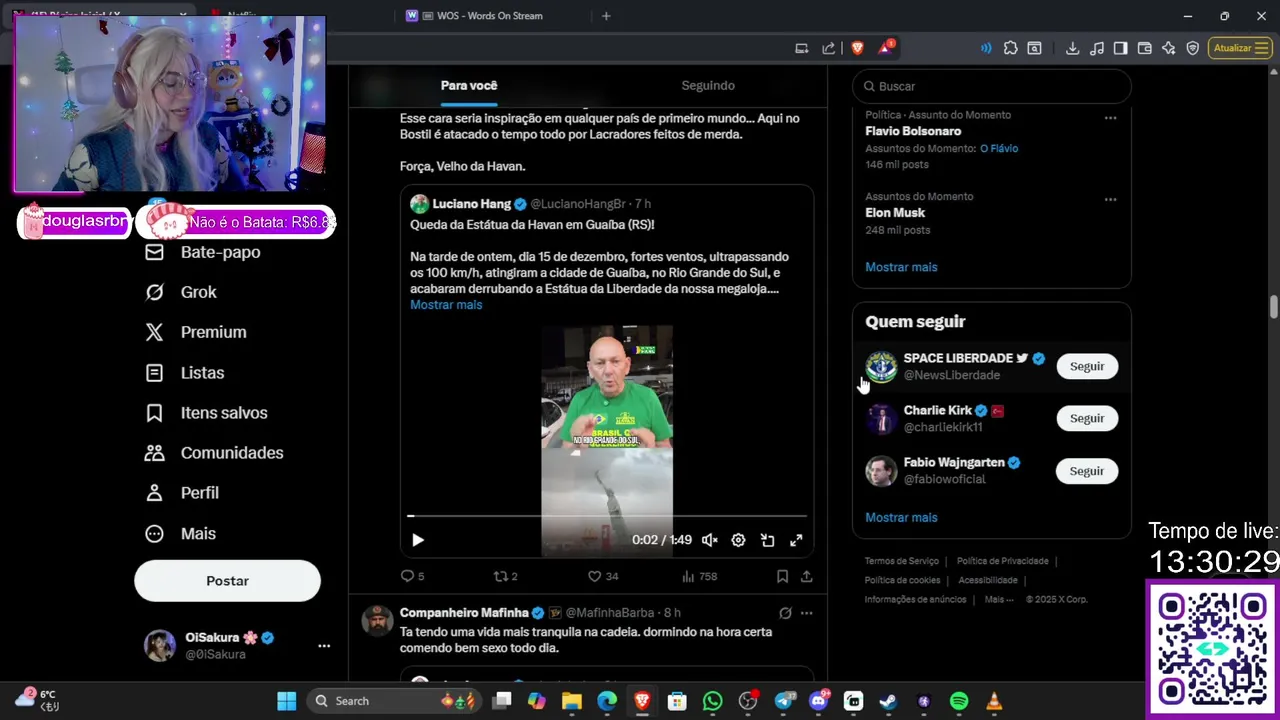The width and height of the screenshot is (1280, 720).
Task: Reply to the Havan post
Action: (412, 576)
